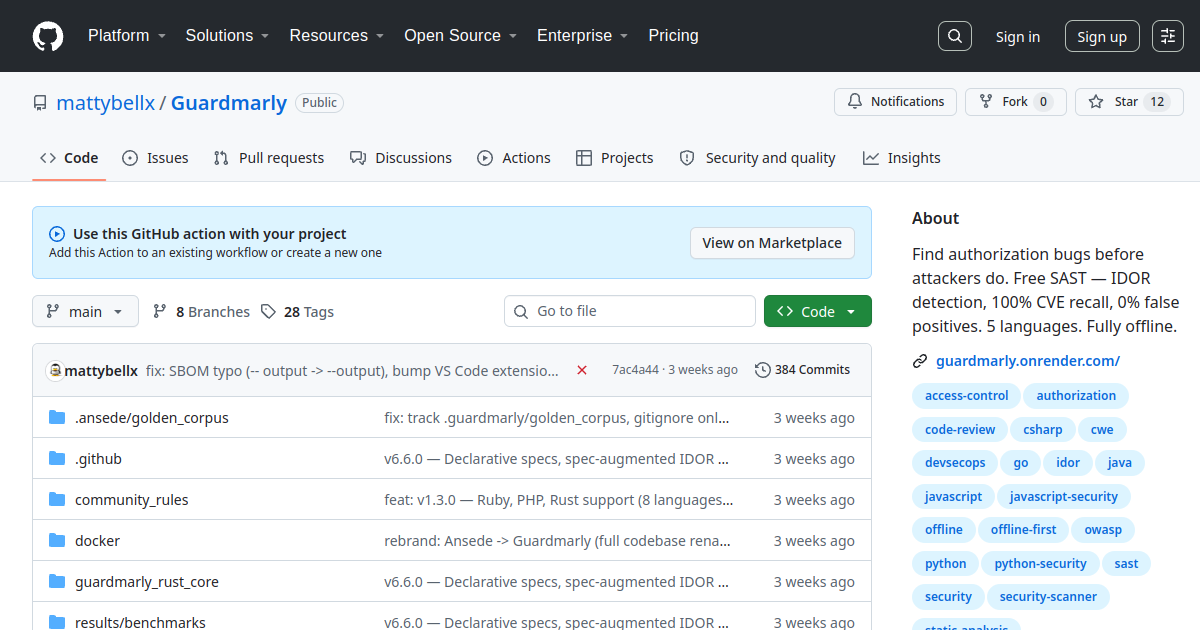Open the community_rules folder

[x=132, y=500]
